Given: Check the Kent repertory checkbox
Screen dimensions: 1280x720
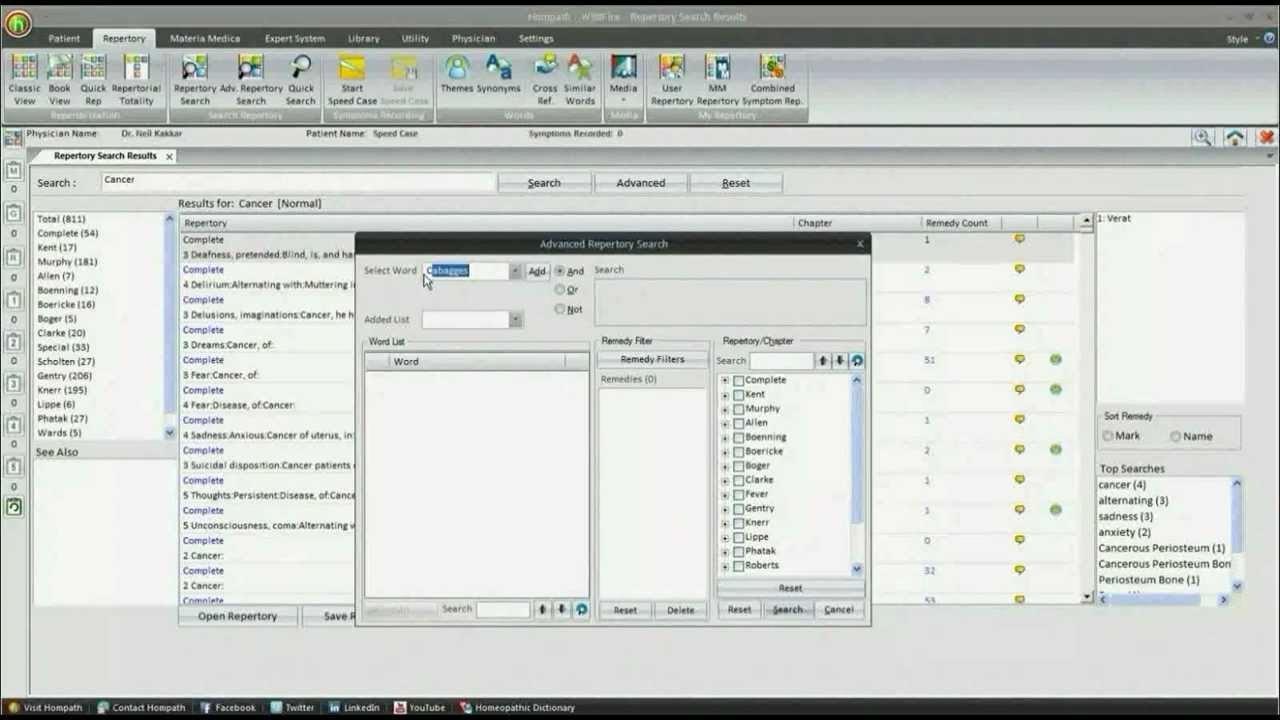Looking at the screenshot, I should [x=738, y=394].
